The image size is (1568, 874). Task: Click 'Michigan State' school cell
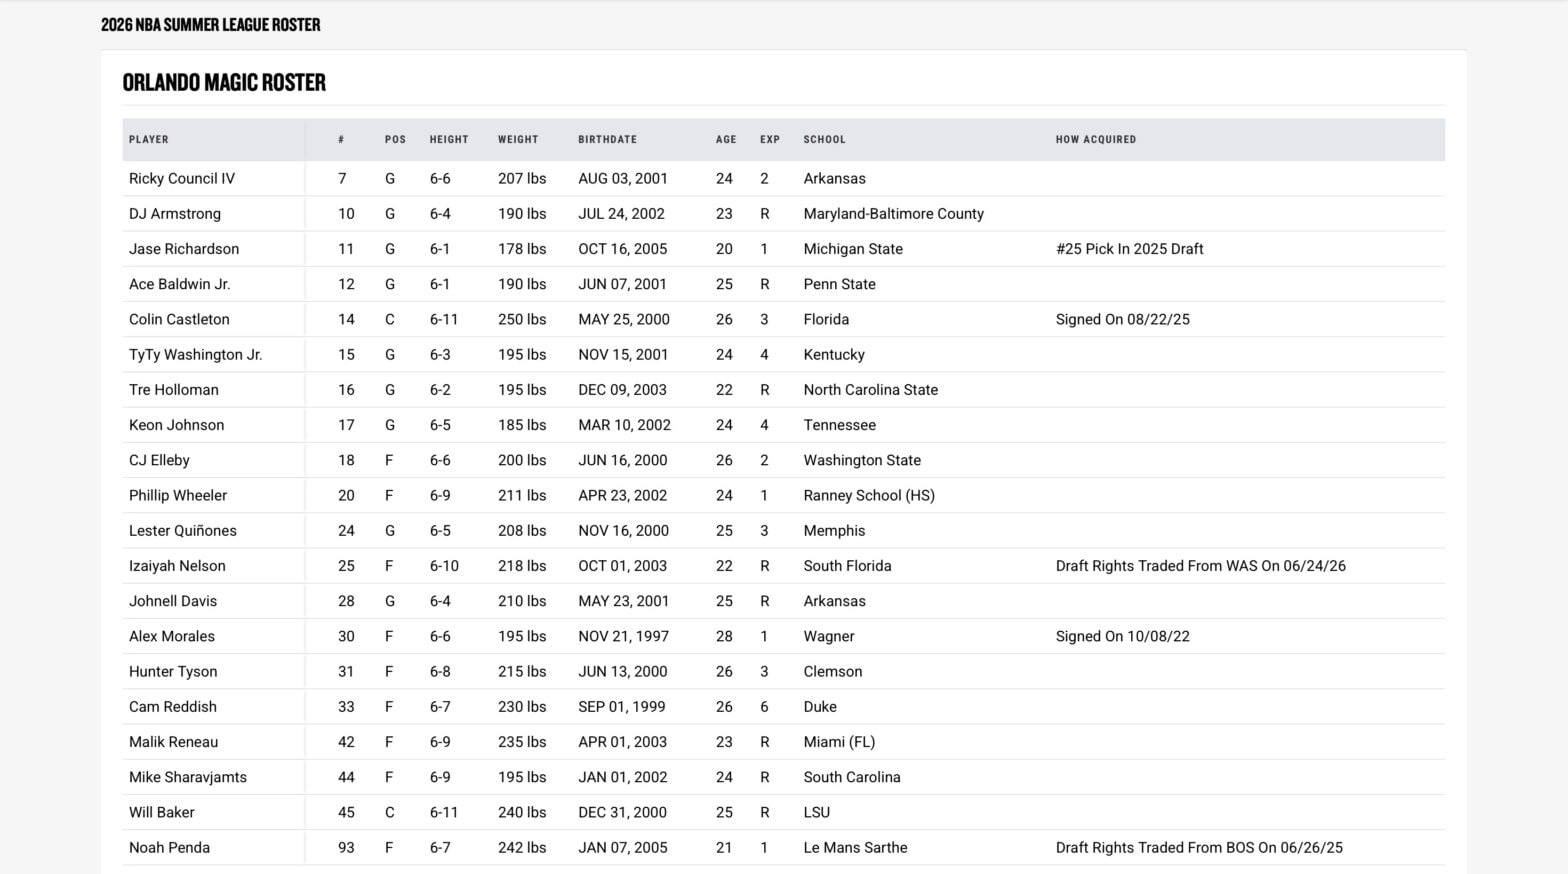point(853,249)
